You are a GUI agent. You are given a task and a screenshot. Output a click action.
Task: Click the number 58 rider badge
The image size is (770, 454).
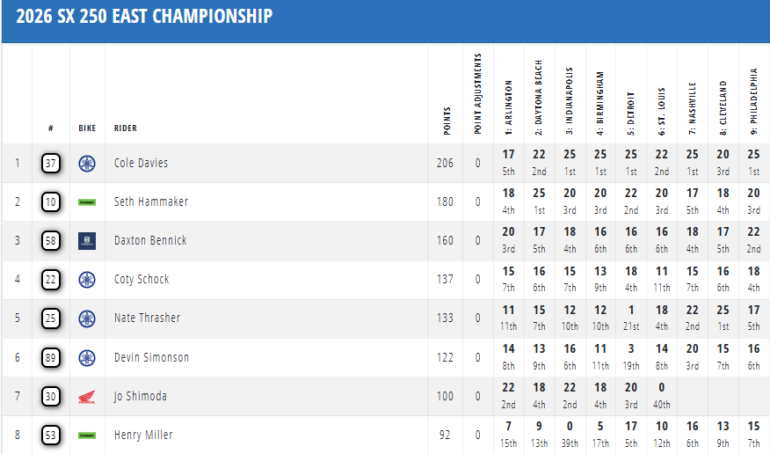click(x=50, y=241)
